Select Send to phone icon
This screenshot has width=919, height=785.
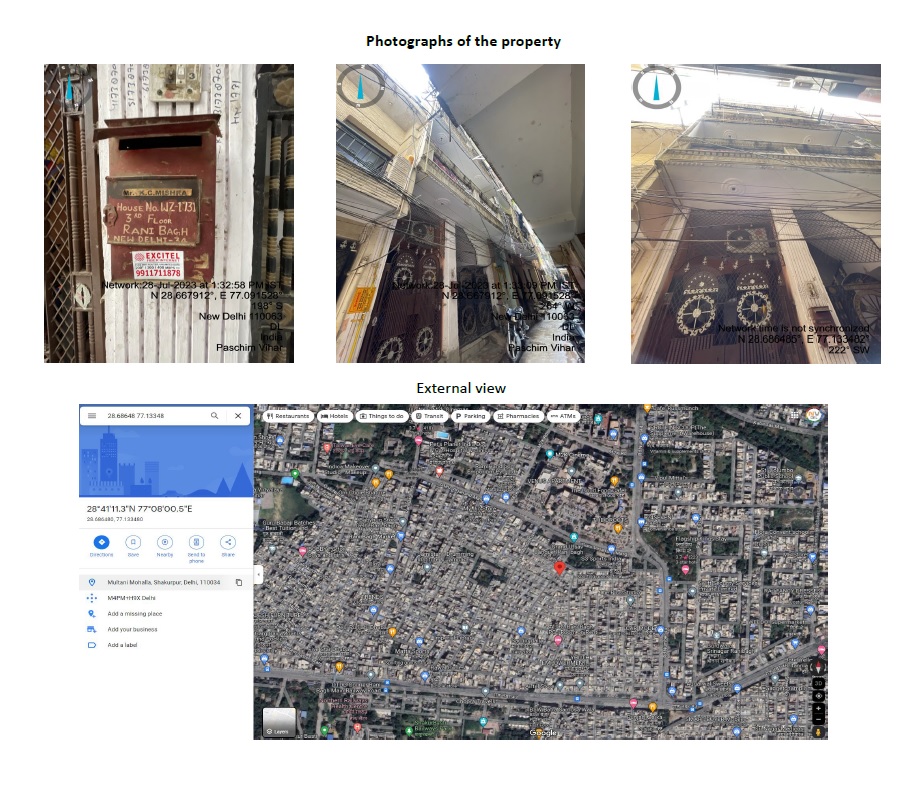tap(196, 541)
